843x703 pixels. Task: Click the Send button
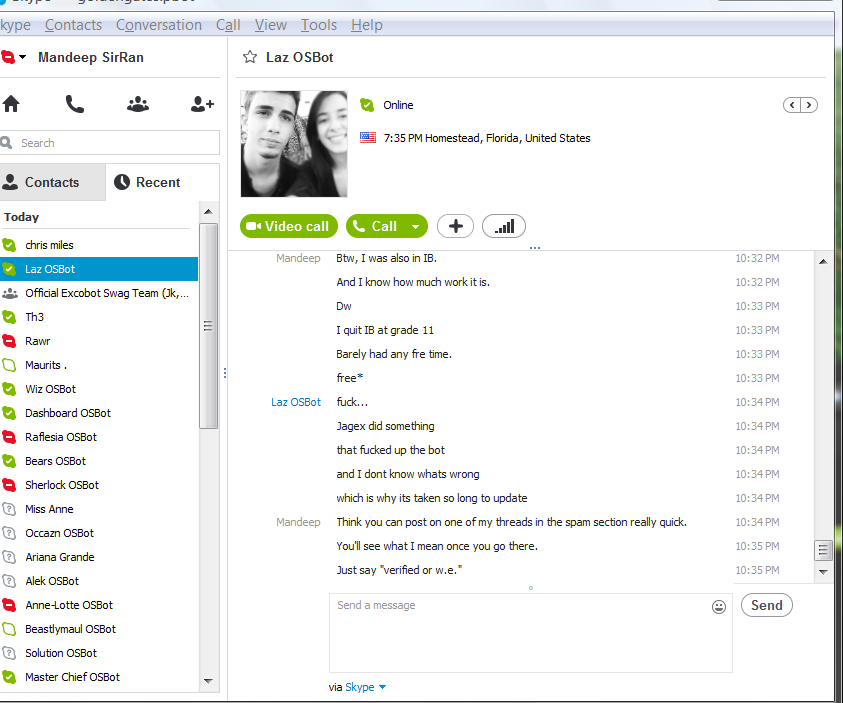(767, 605)
